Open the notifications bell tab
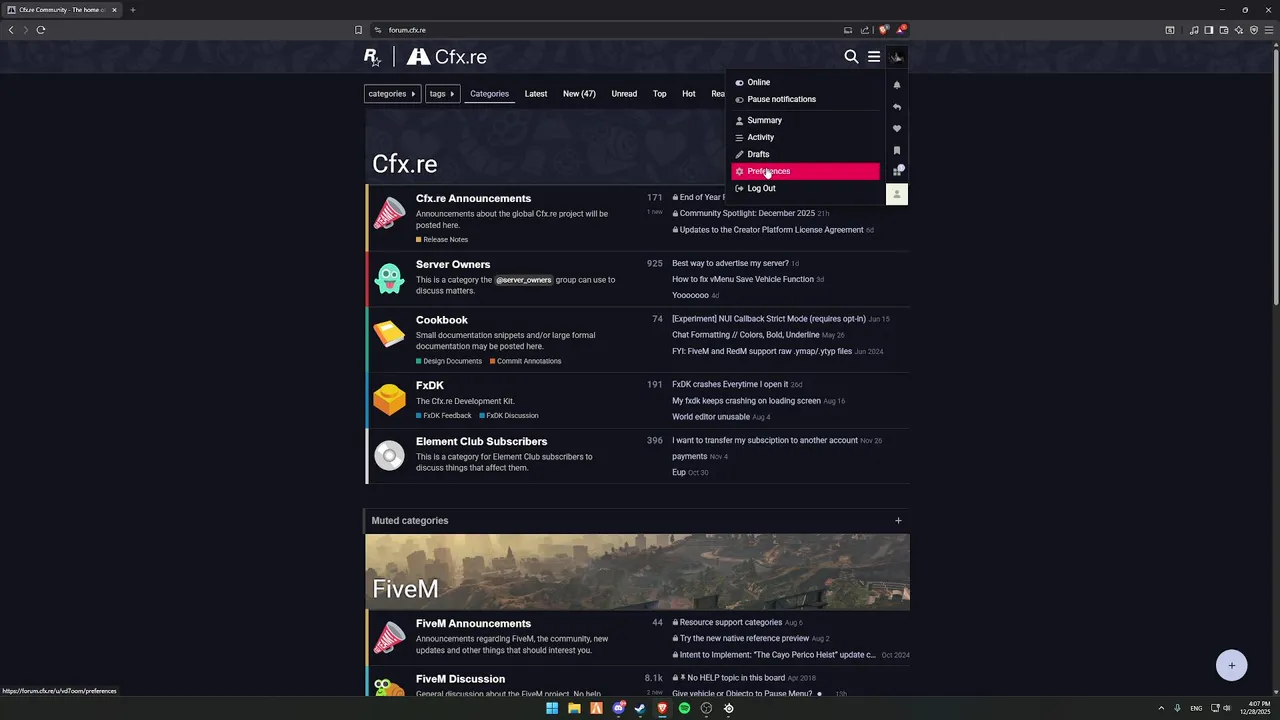Image resolution: width=1280 pixels, height=720 pixels. point(897,85)
